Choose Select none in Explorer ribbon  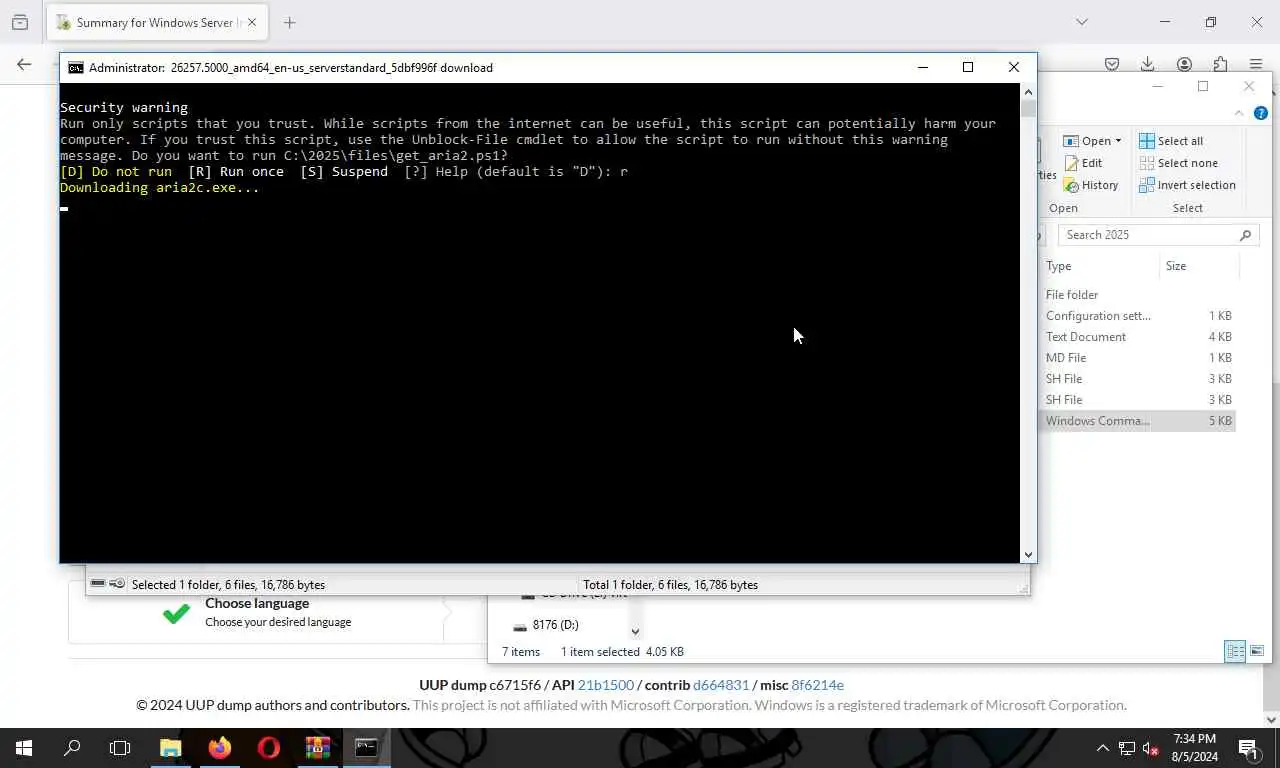point(1178,163)
